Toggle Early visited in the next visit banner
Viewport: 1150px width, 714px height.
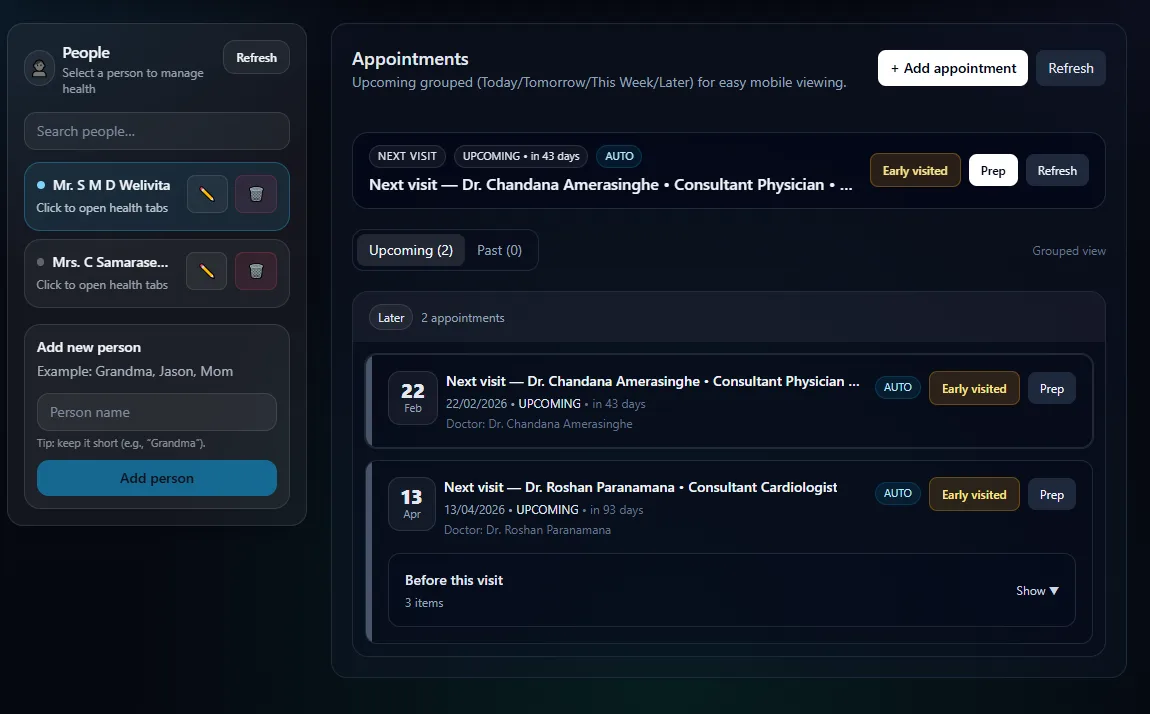915,171
